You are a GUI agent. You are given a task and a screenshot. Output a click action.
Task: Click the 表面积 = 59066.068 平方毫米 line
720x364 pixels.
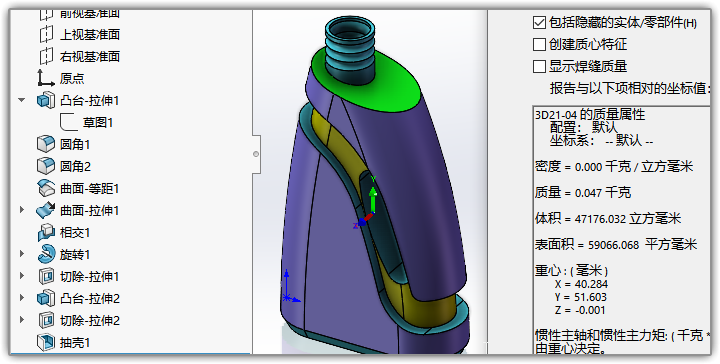(x=616, y=245)
